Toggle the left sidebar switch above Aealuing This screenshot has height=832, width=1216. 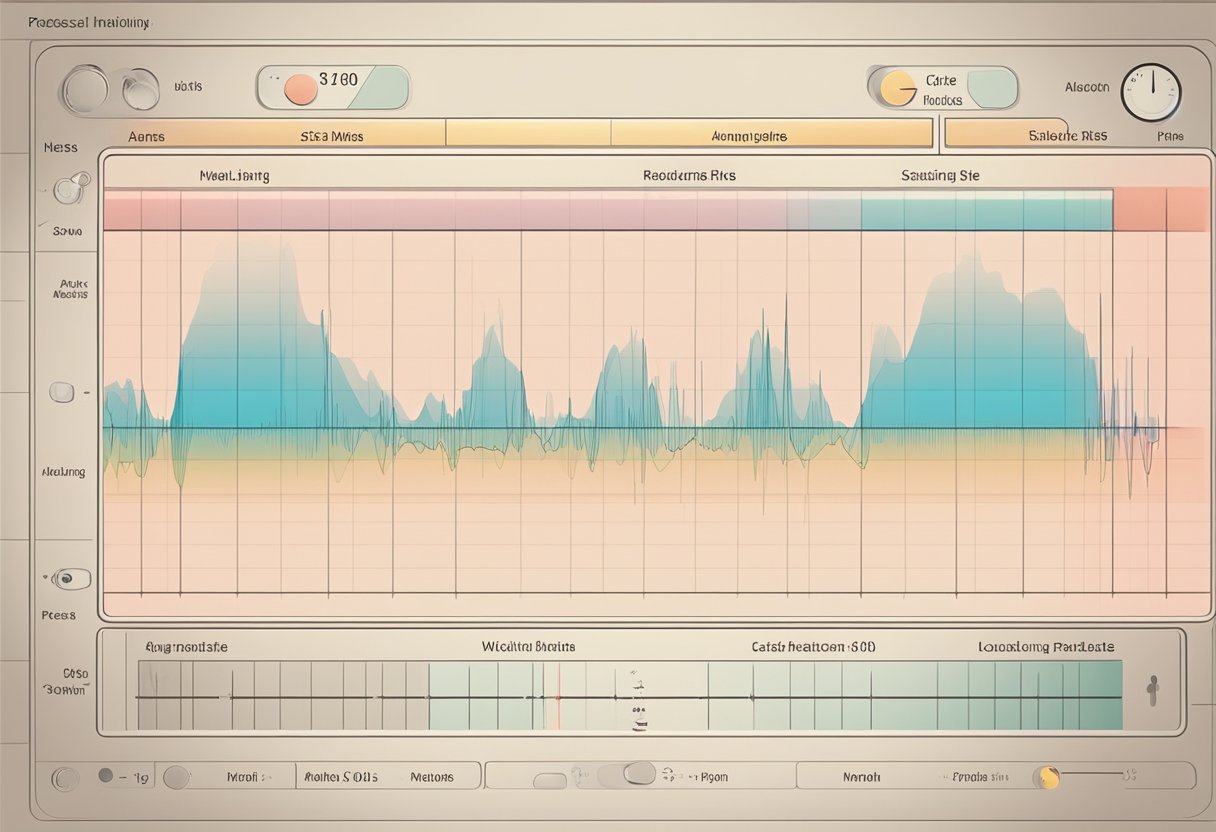tap(62, 392)
